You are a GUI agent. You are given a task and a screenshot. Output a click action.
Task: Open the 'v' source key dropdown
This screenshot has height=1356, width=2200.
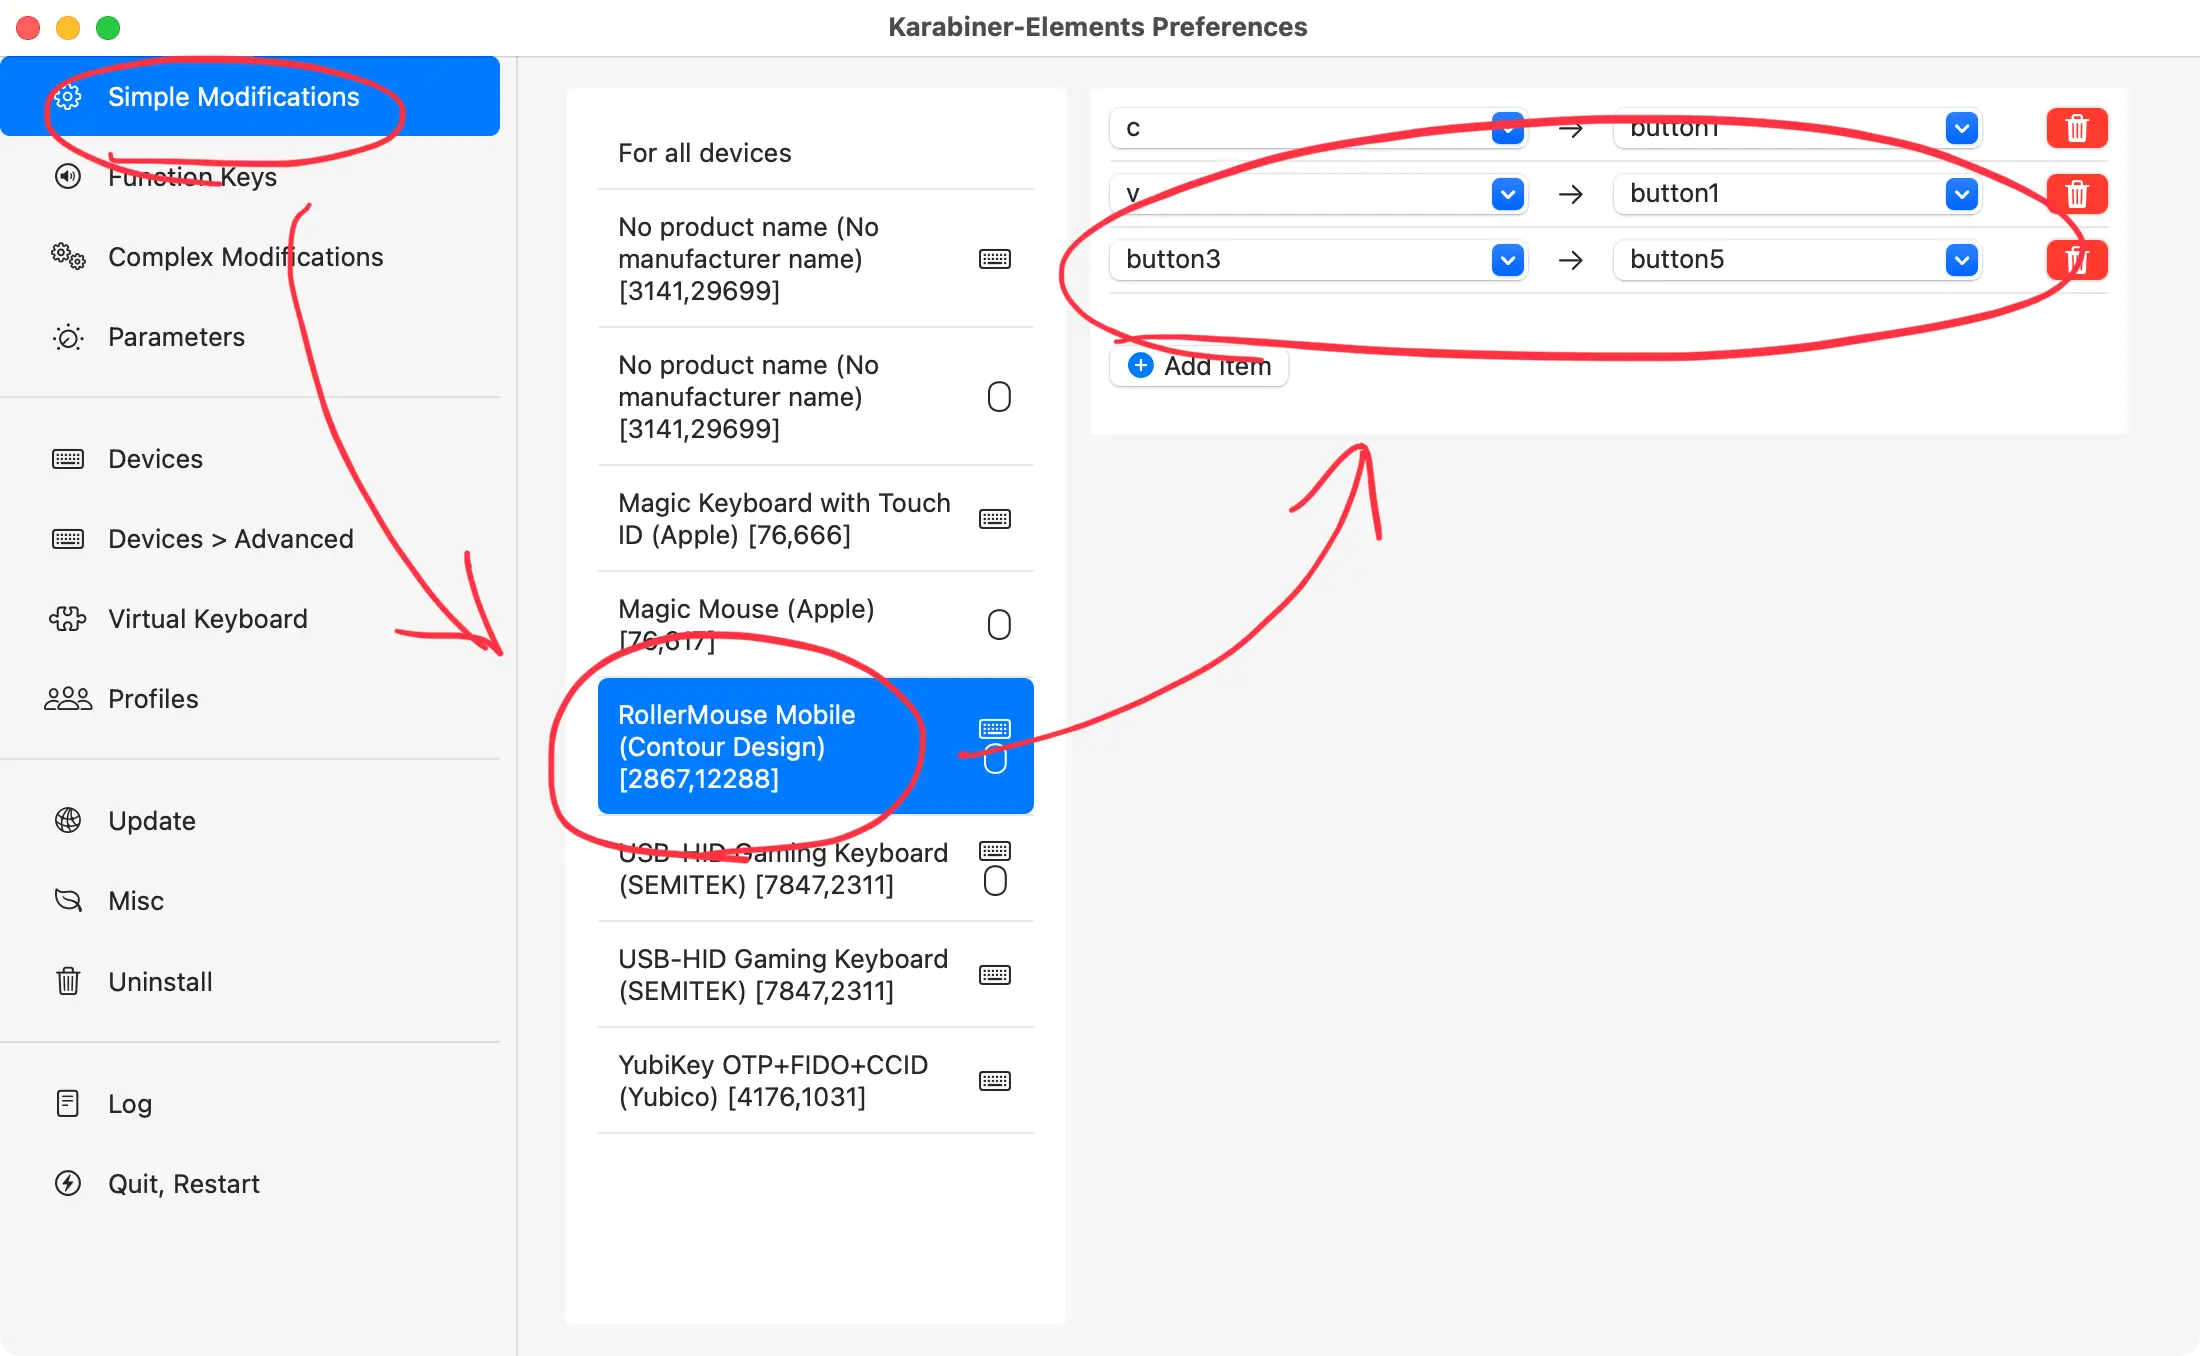click(x=1507, y=194)
